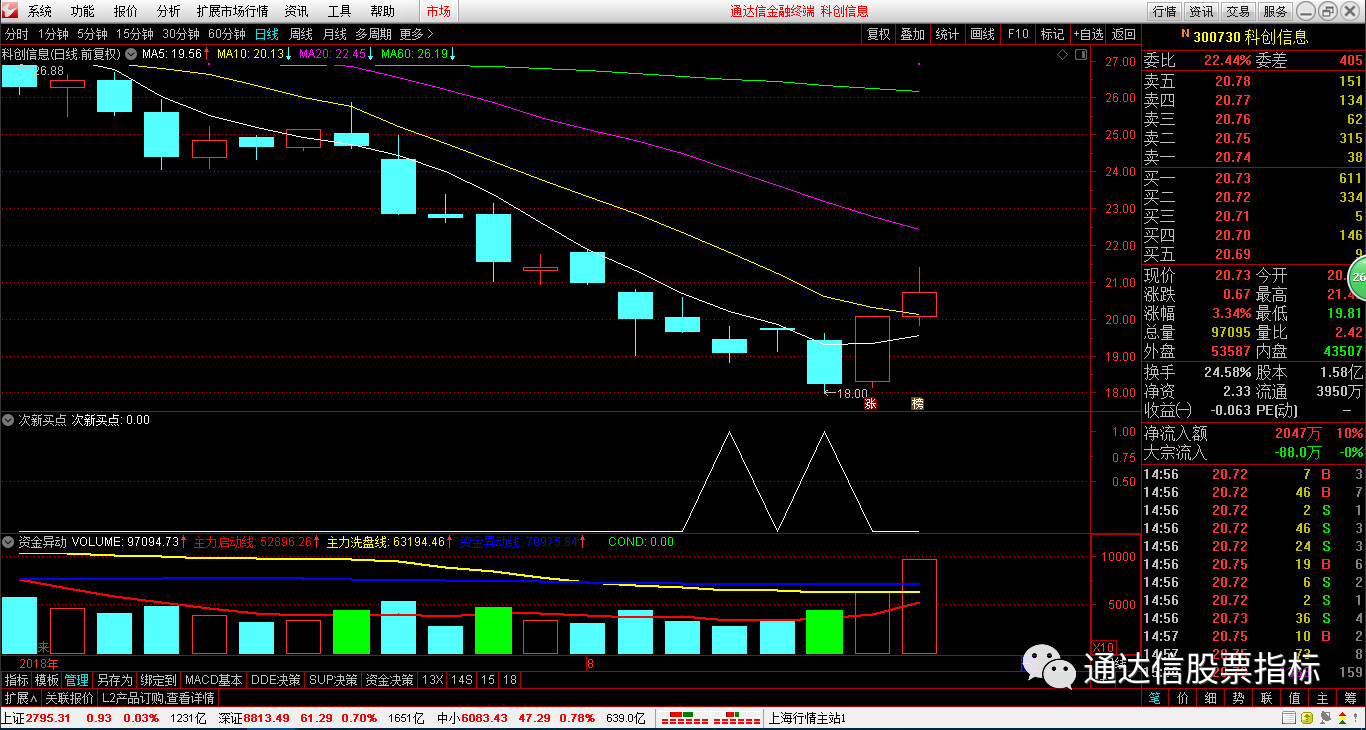Select the SUP决策 indicator template

click(332, 680)
